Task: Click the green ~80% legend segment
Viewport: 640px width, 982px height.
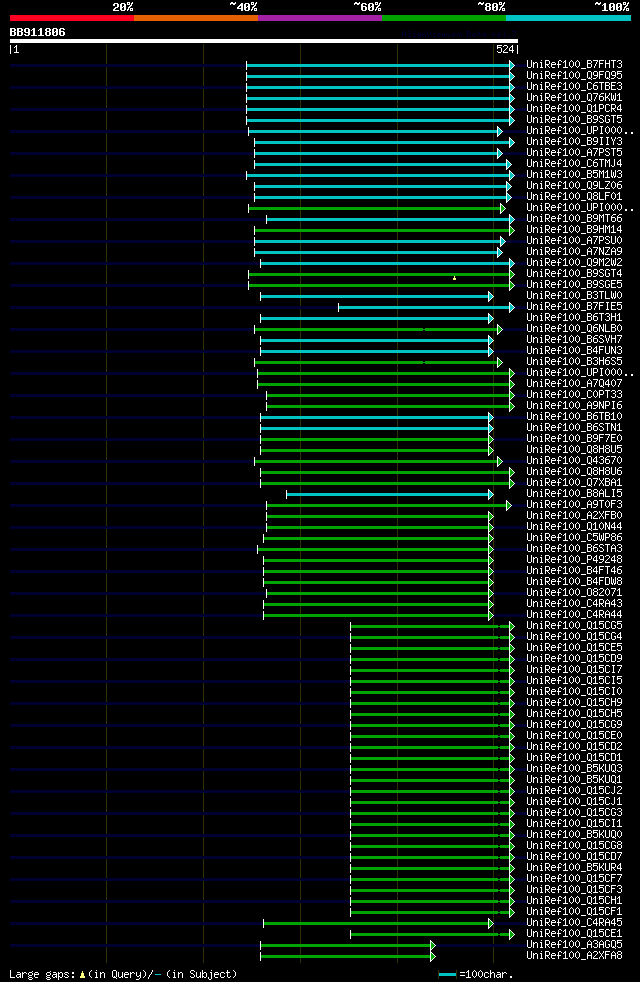Action: (x=444, y=18)
